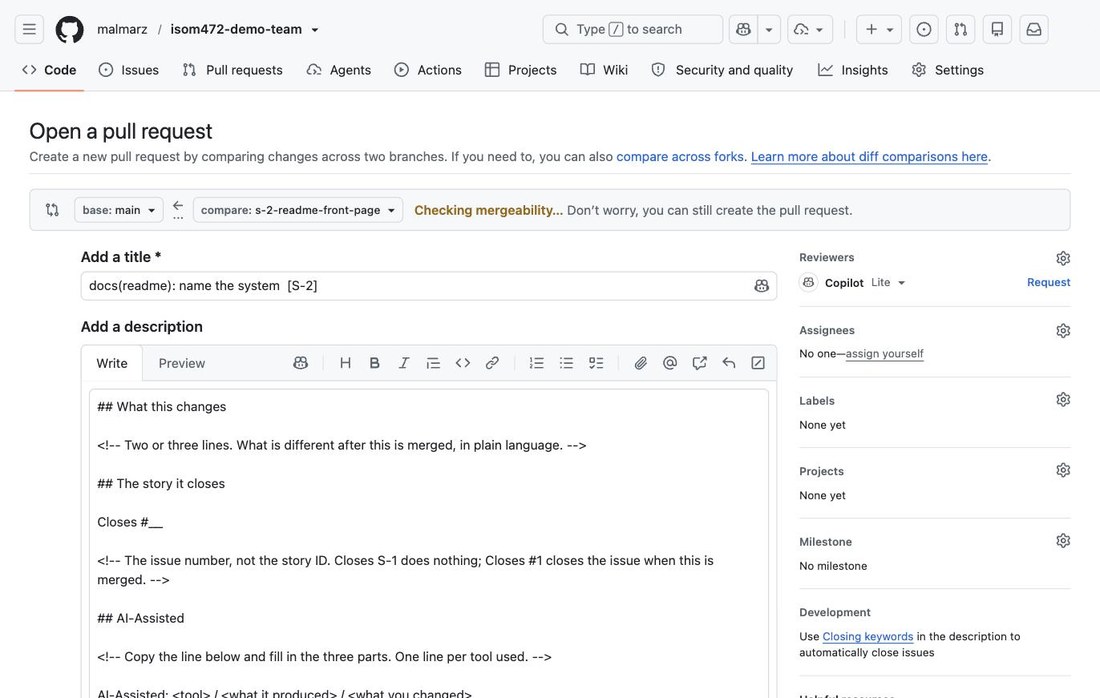The width and height of the screenshot is (1100, 698).
Task: Click the slash commands icon
Action: [758, 363]
